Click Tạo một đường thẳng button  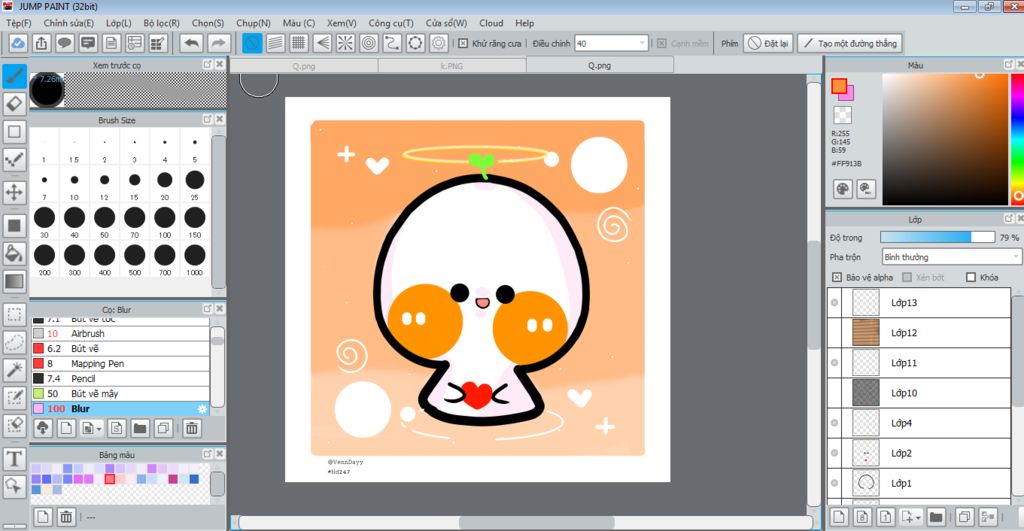850,44
